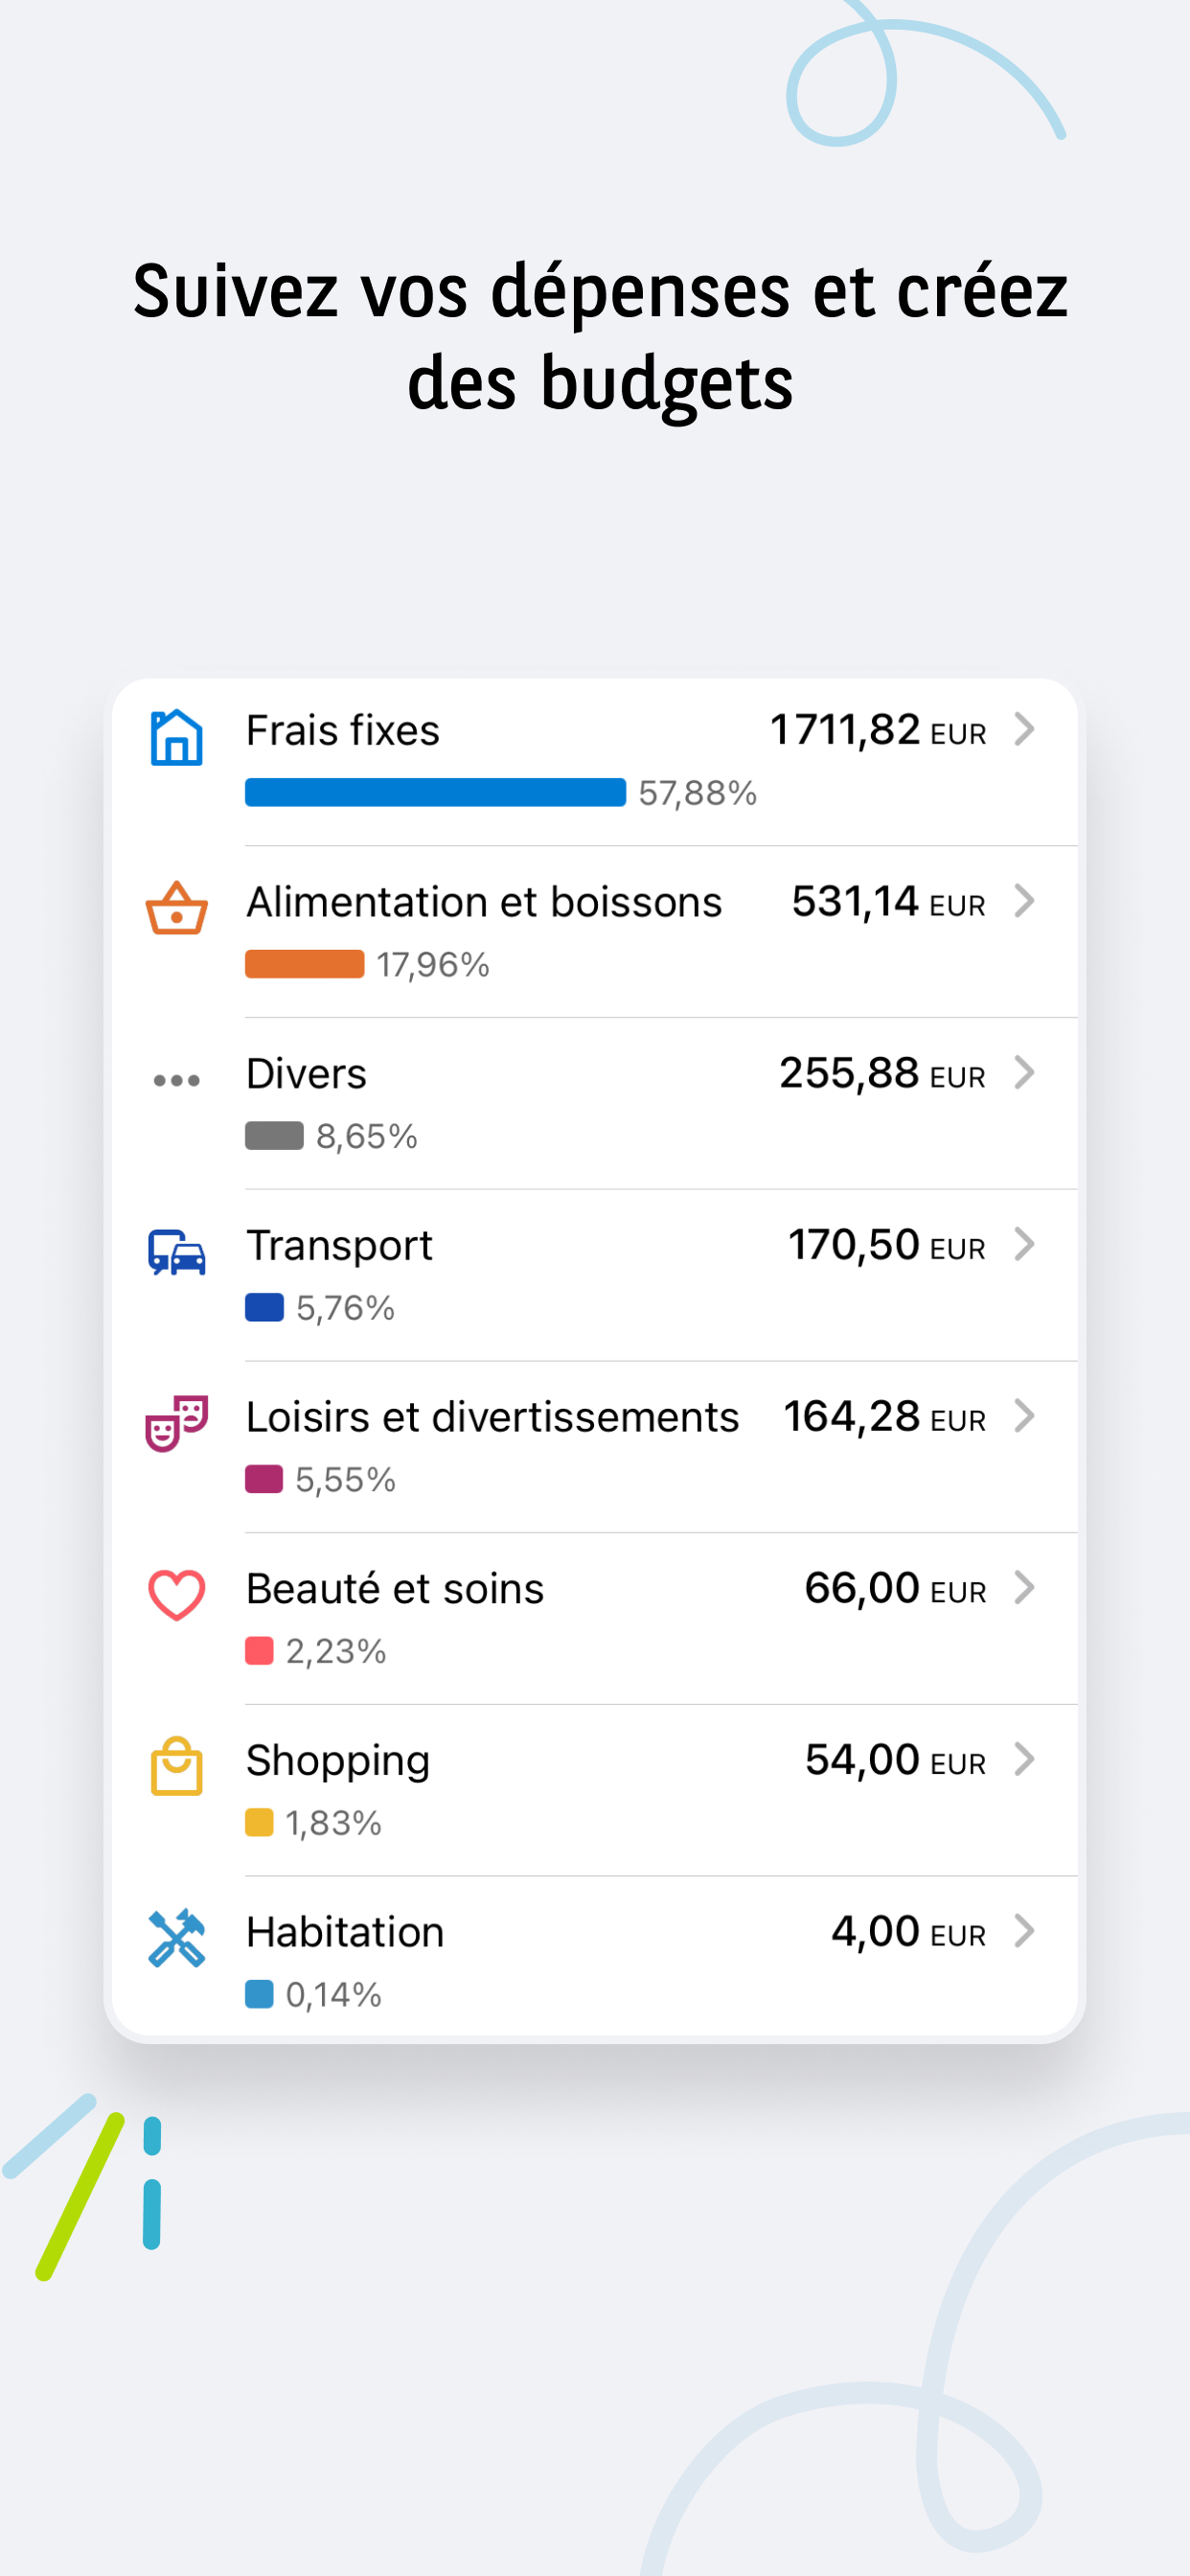This screenshot has height=2576, width=1190.
Task: Open the Frais fixes category label
Action: [x=343, y=730]
